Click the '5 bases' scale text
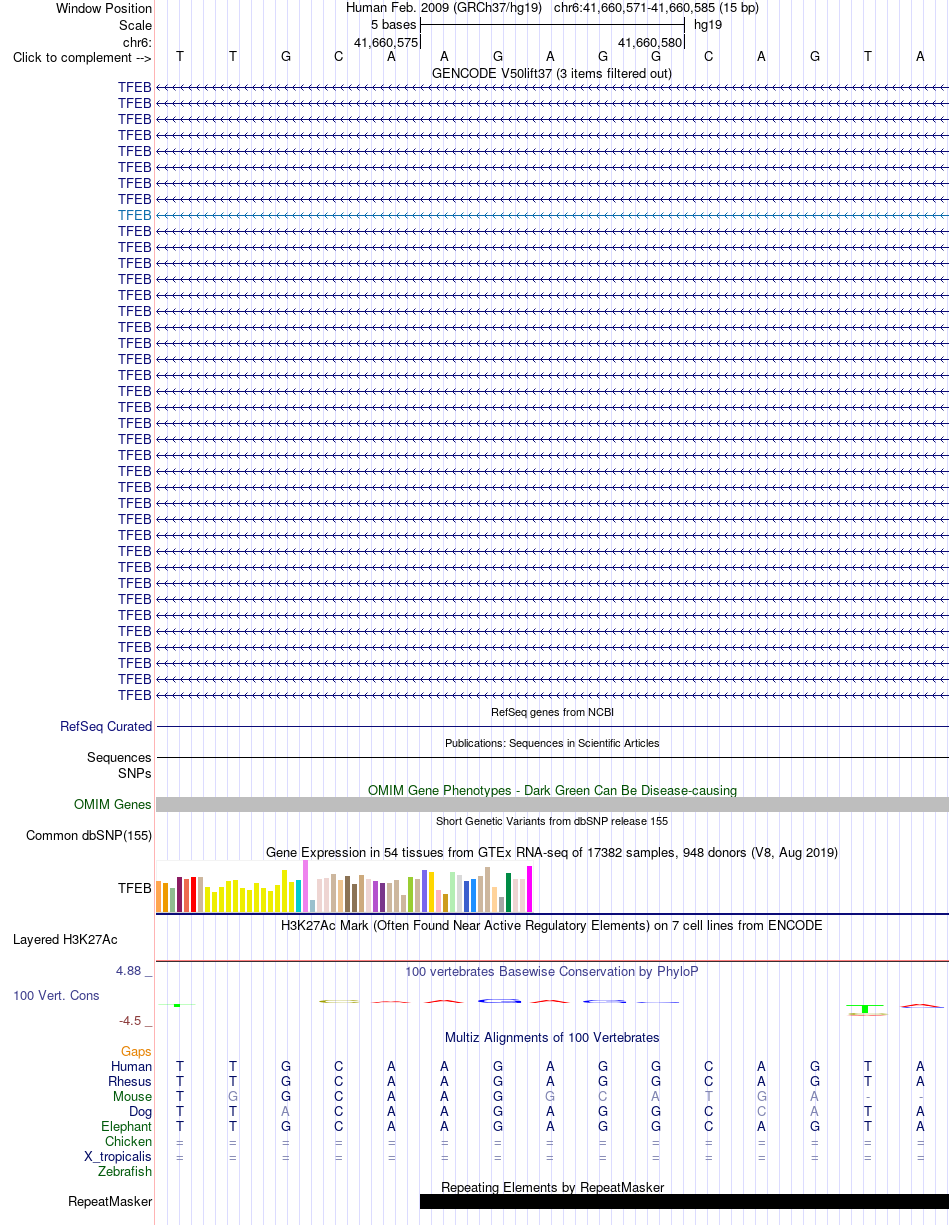950x1225 pixels. 394,25
